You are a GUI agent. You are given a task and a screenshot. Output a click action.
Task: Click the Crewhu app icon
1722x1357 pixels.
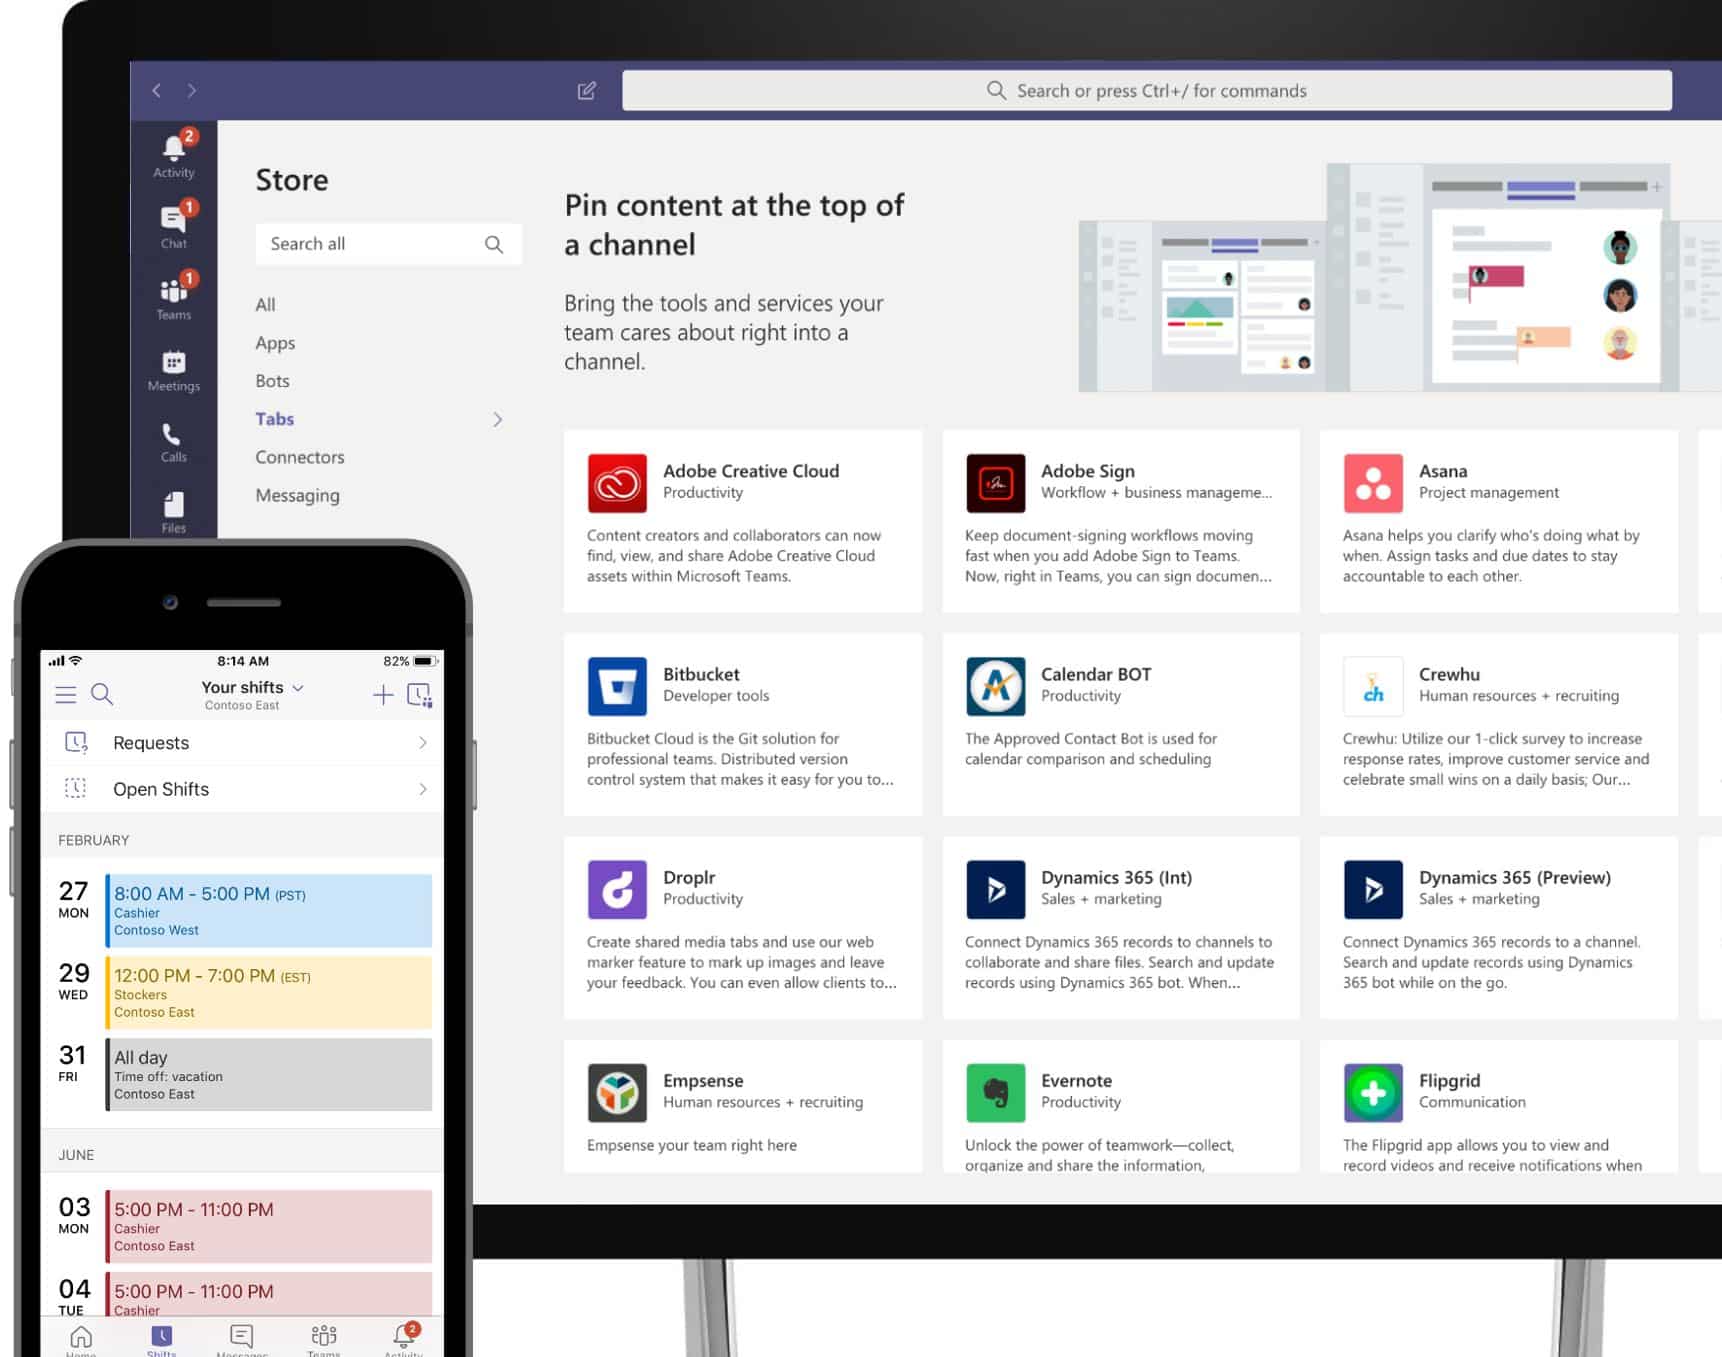[x=1373, y=686]
